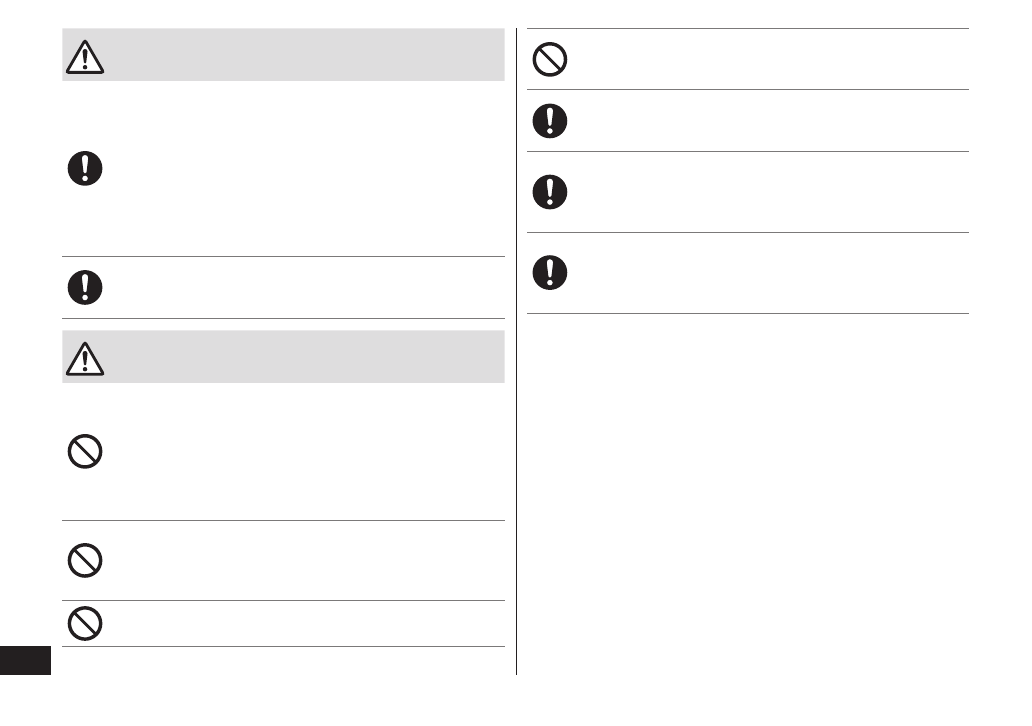Viewport: 1032px width, 726px height.
Task: Click the bottom-left prohibition icon
Action: 85,624
